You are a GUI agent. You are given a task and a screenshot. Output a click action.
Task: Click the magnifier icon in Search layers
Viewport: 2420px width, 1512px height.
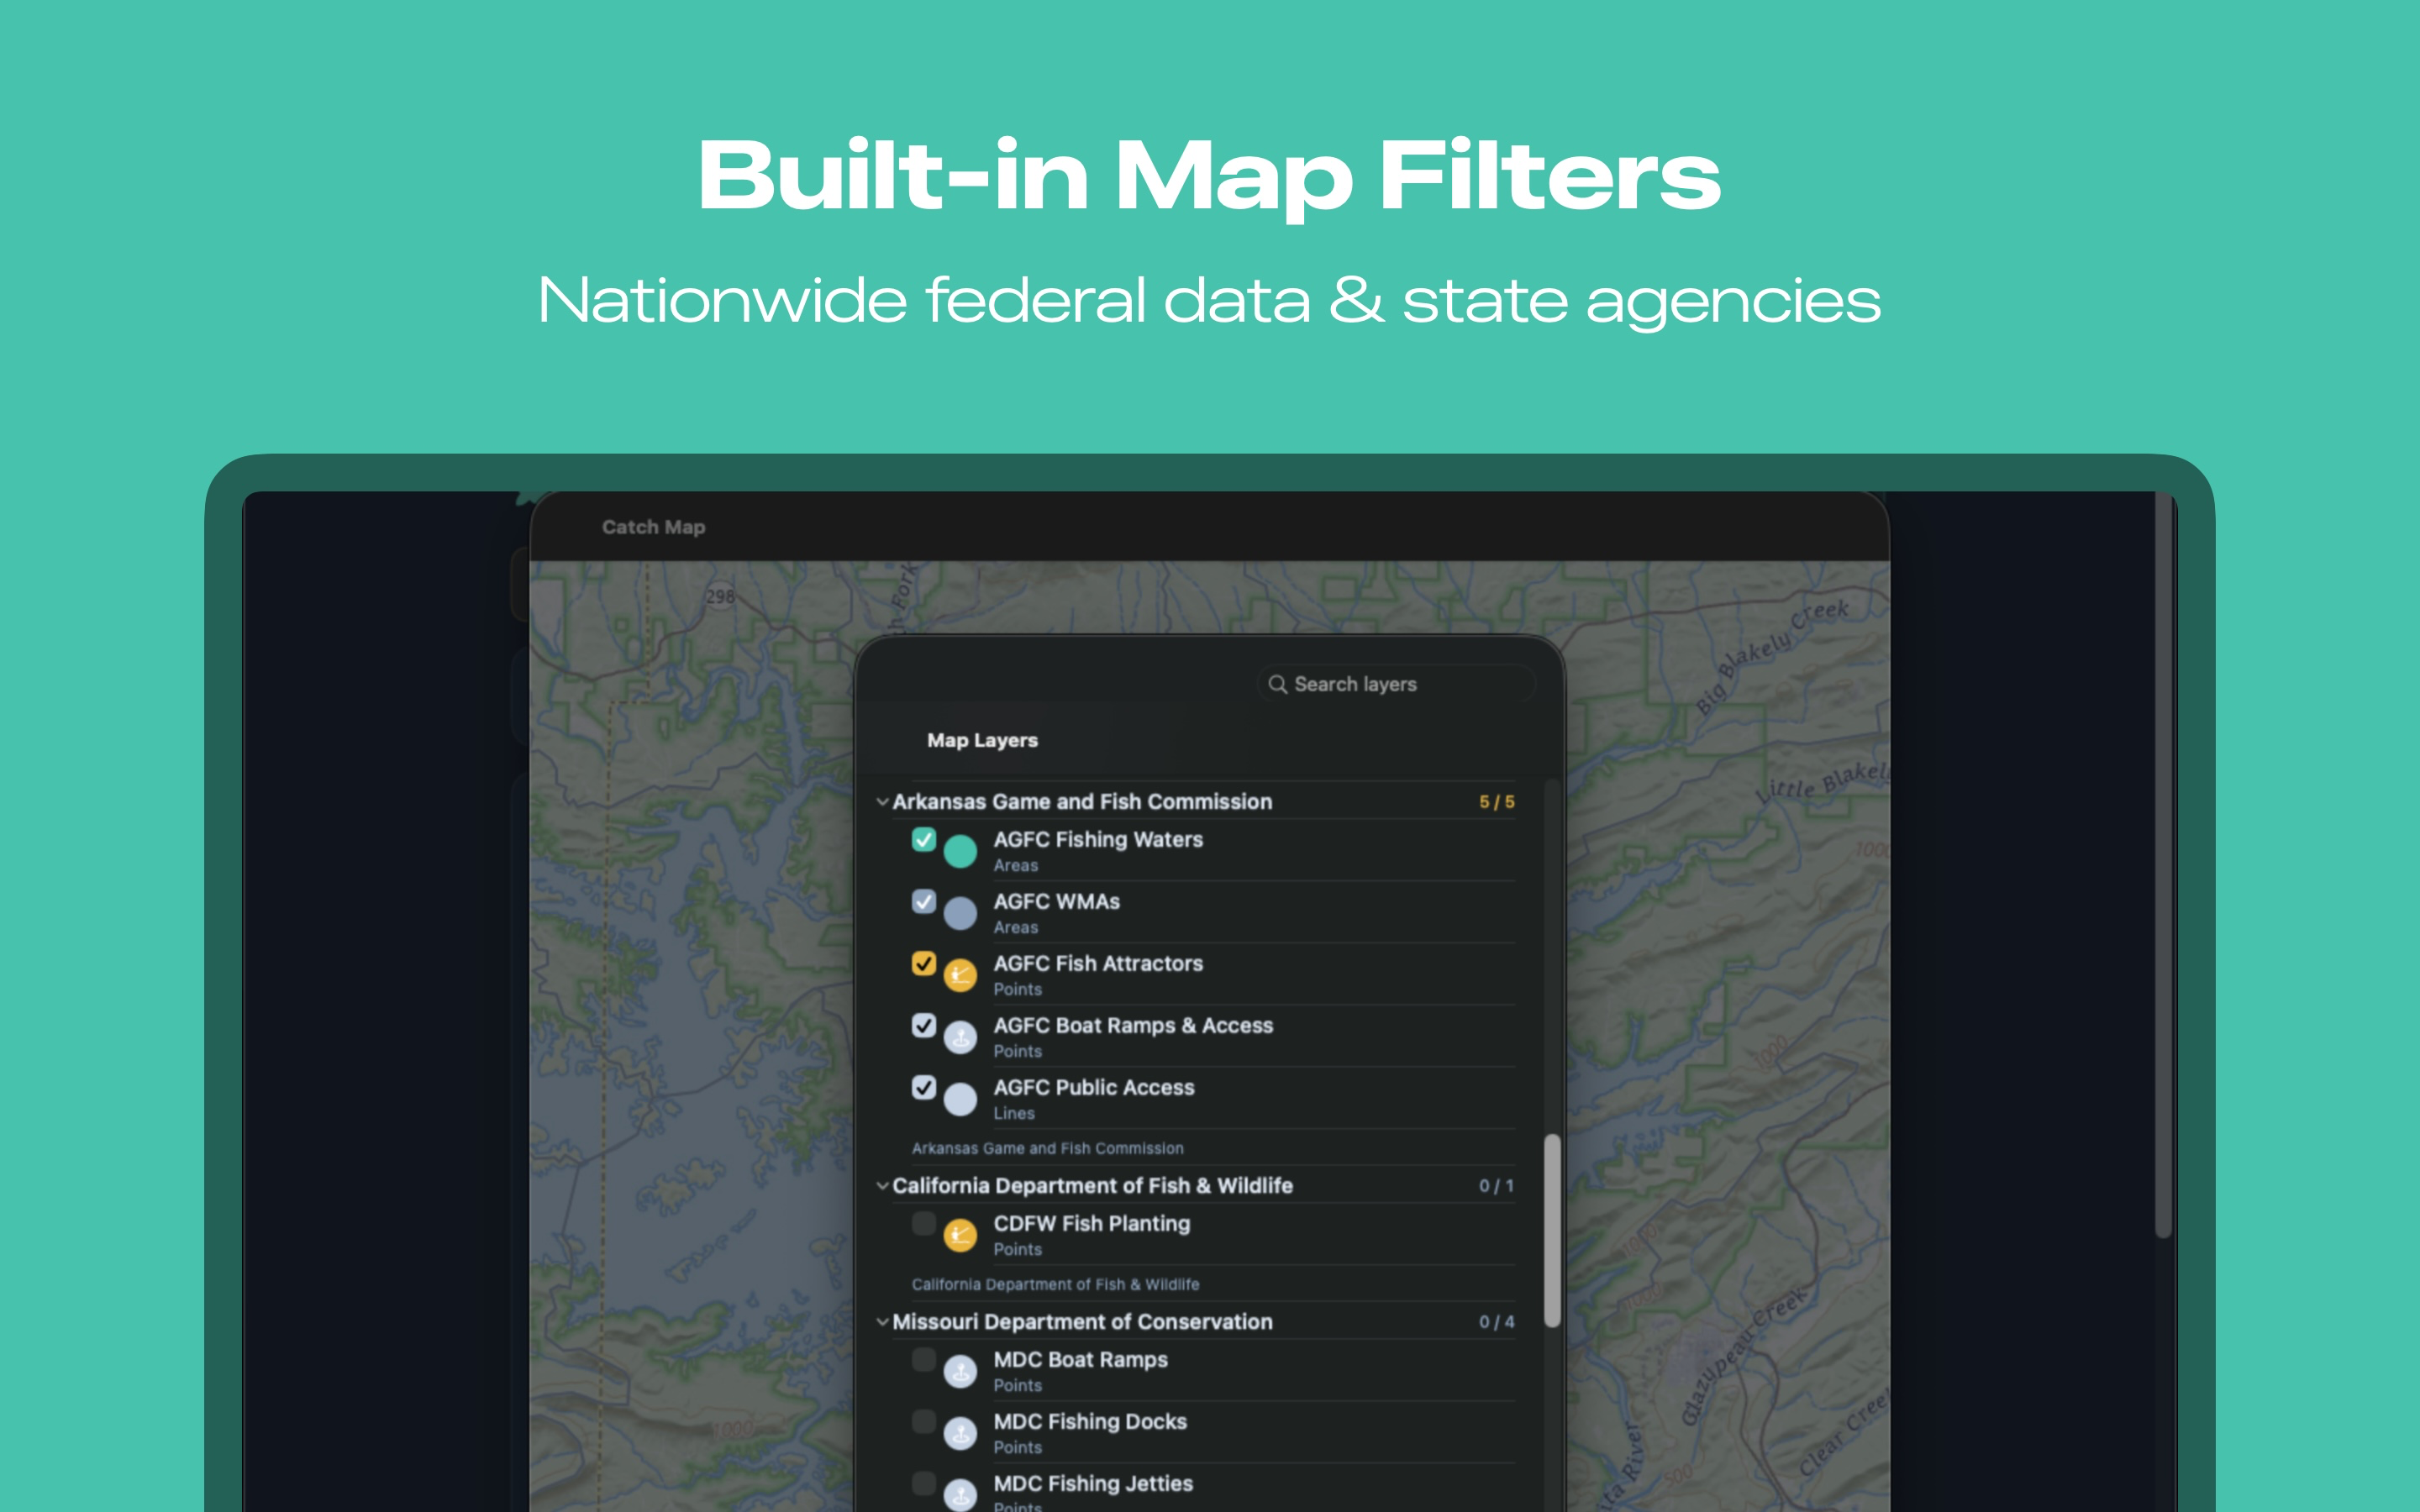(1277, 684)
